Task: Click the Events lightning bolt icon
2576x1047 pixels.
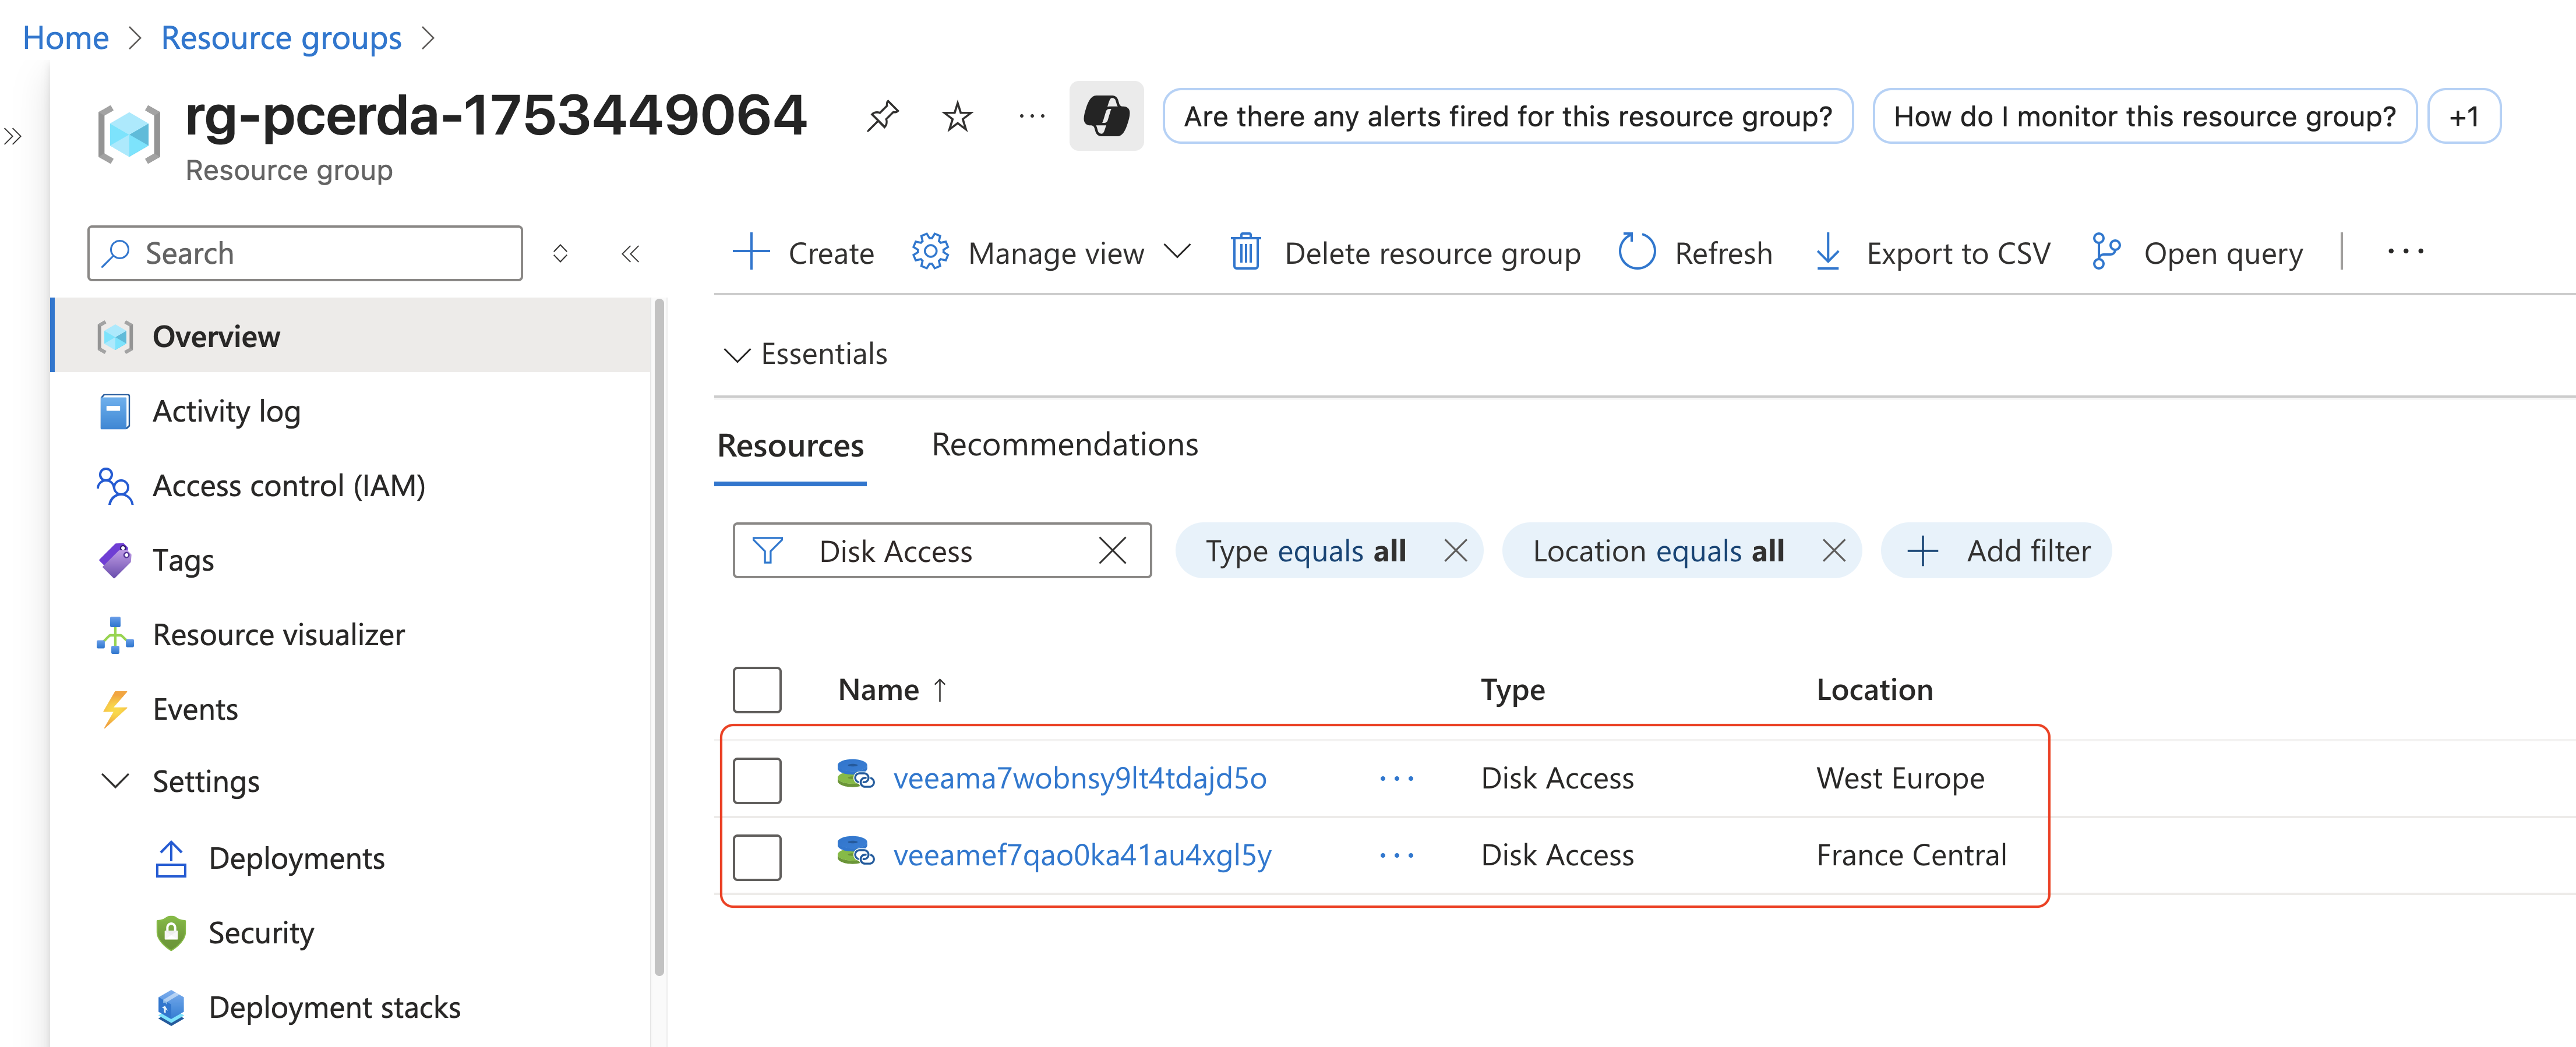Action: (115, 709)
